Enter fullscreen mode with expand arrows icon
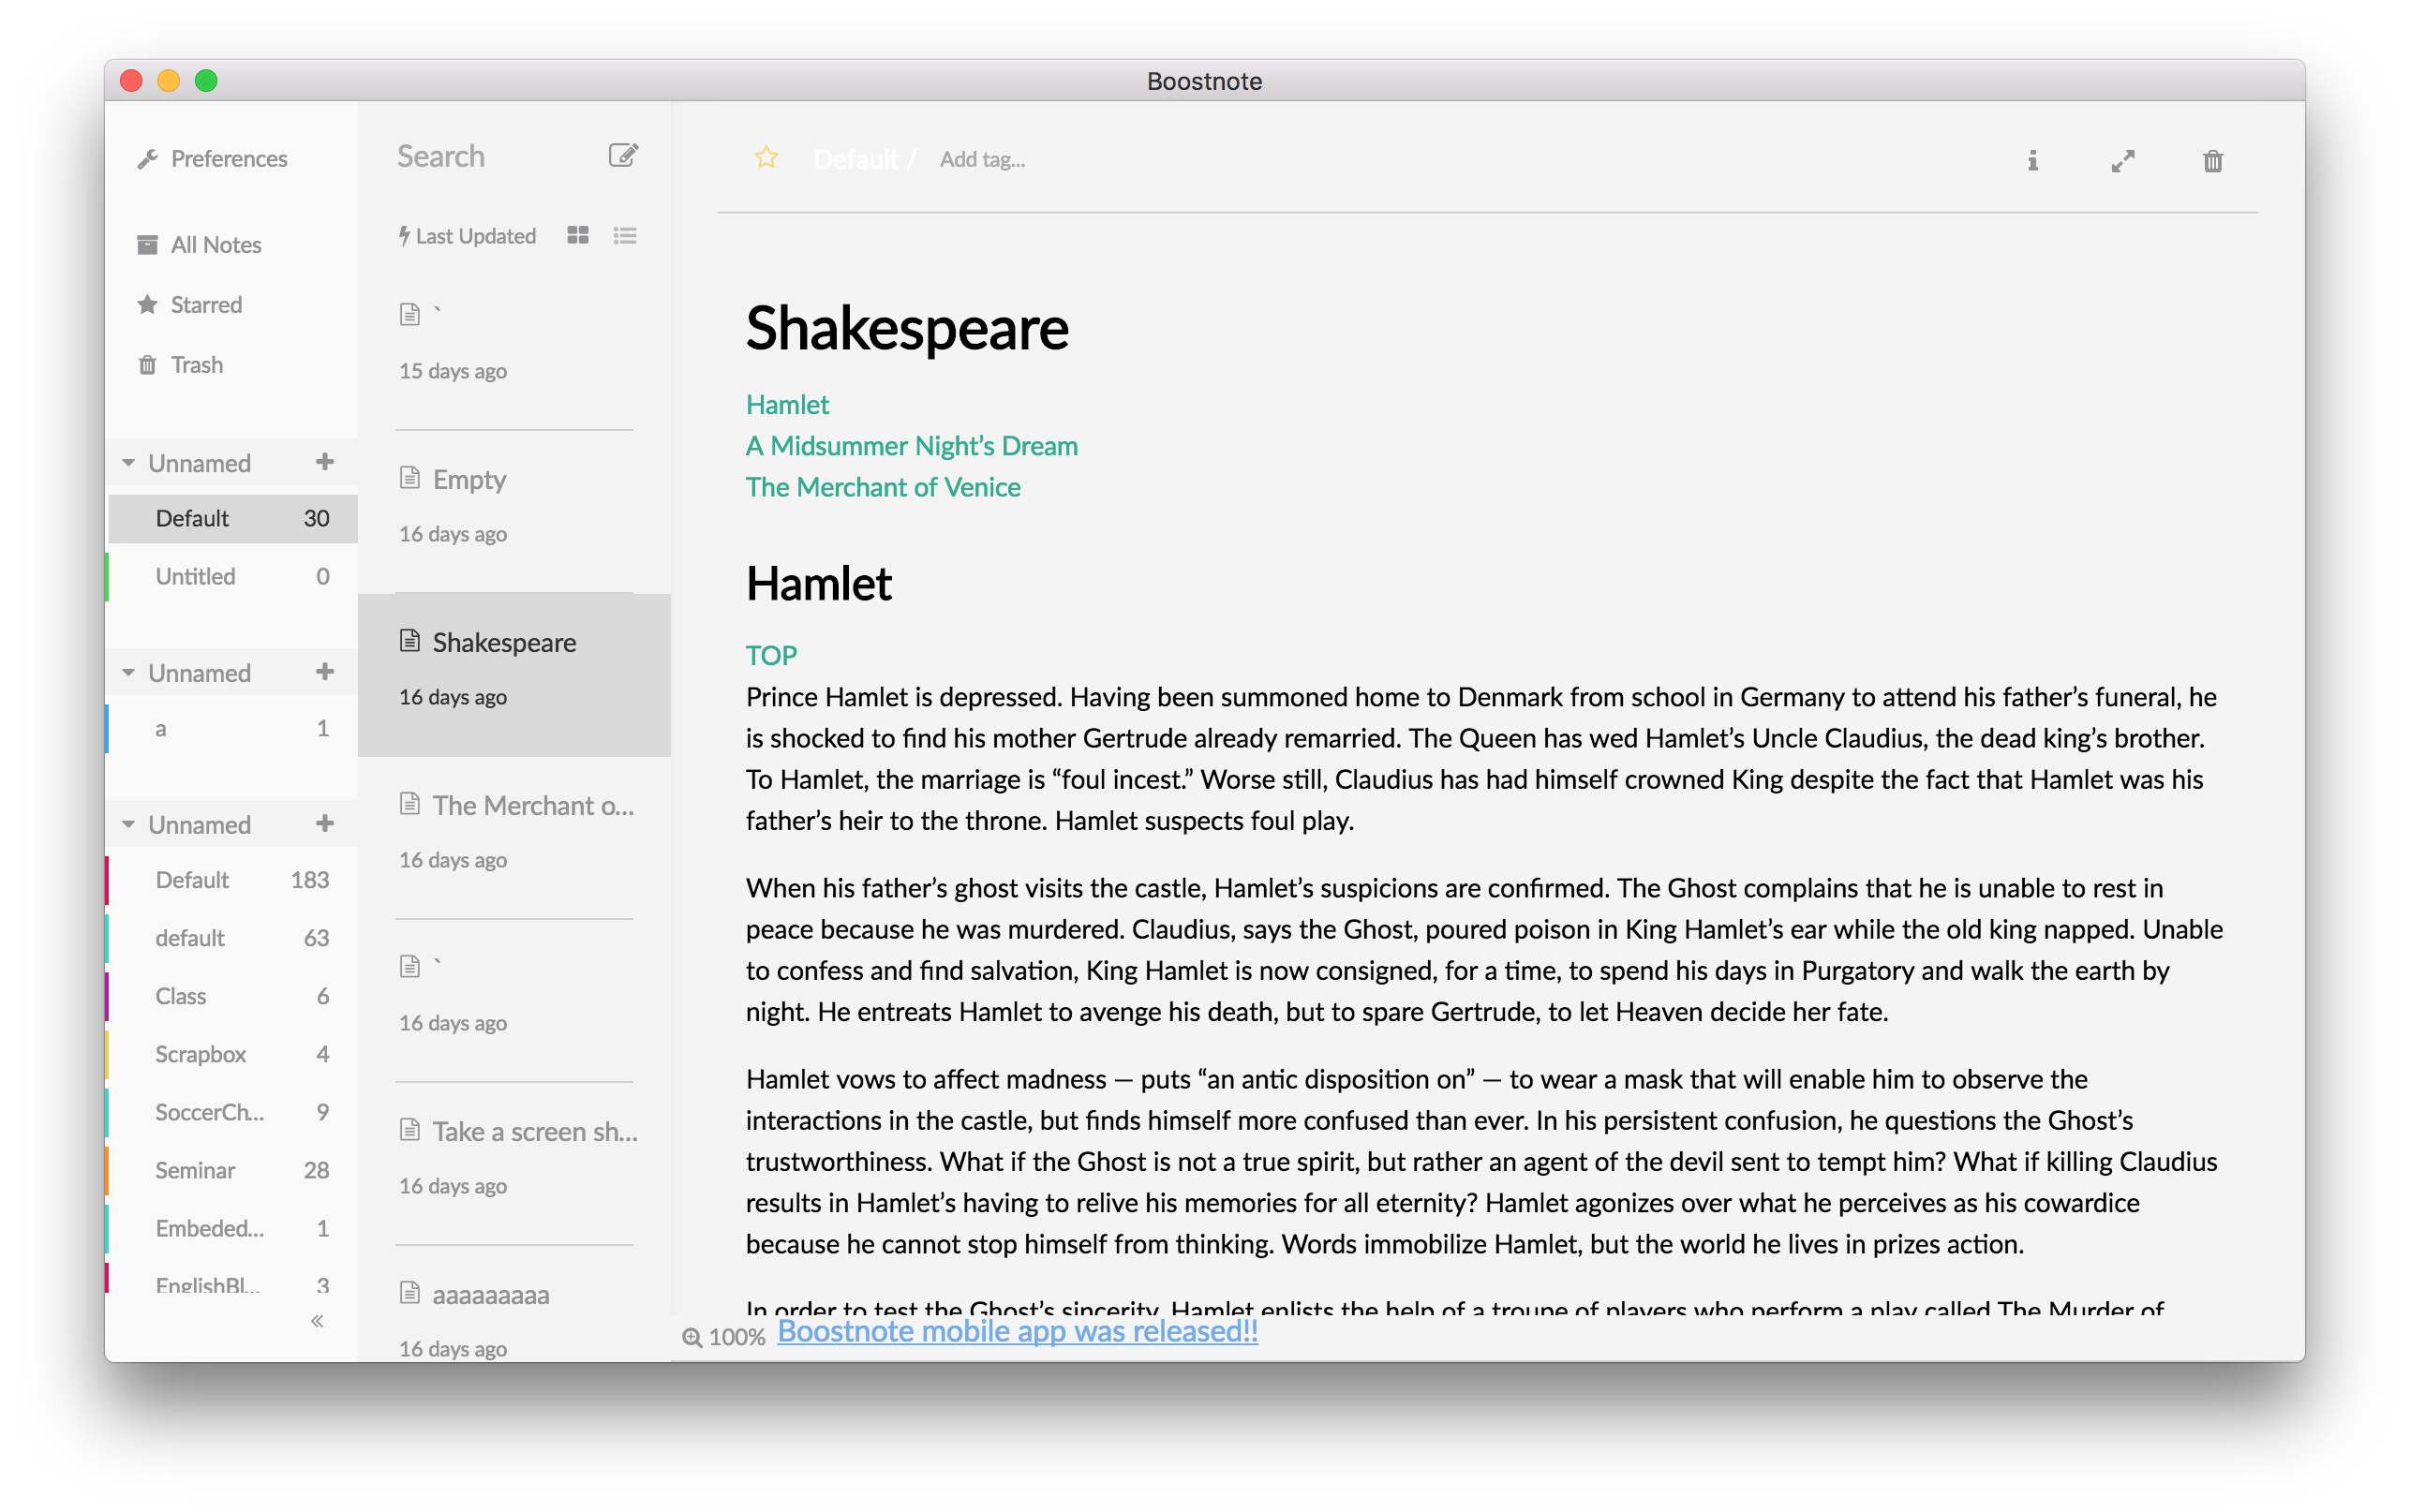This screenshot has width=2410, height=1512. [x=2122, y=161]
